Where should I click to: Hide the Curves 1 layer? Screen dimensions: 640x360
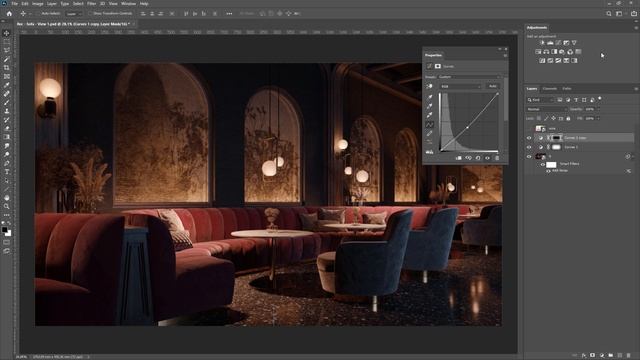coord(529,147)
